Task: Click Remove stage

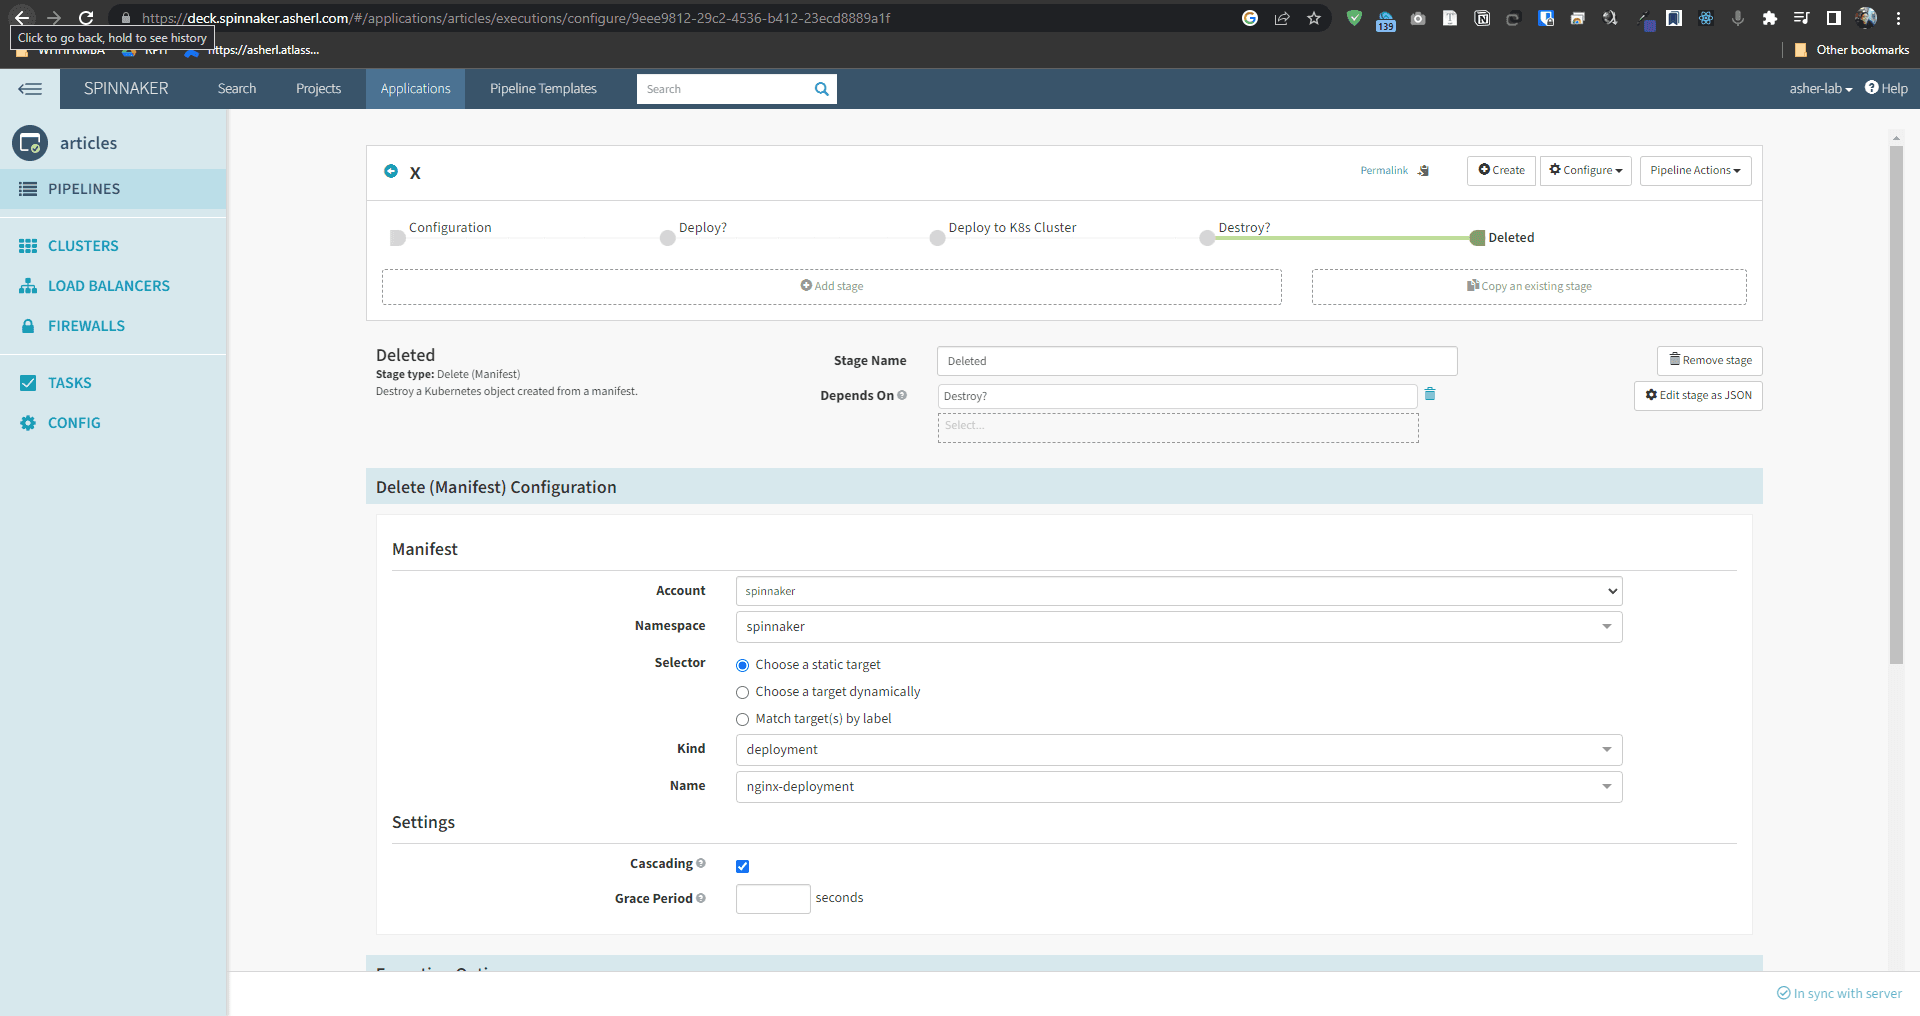Action: coord(1709,360)
